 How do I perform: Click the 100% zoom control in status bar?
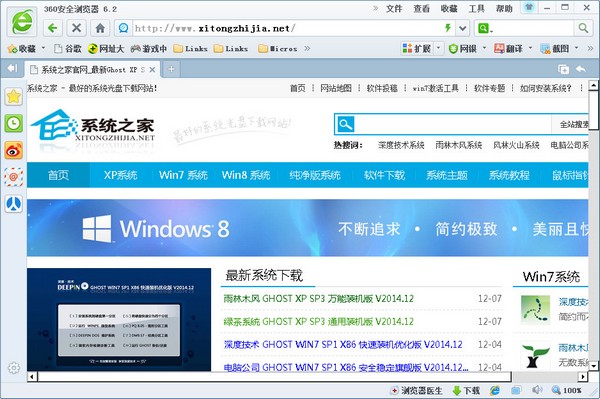[x=566, y=391]
